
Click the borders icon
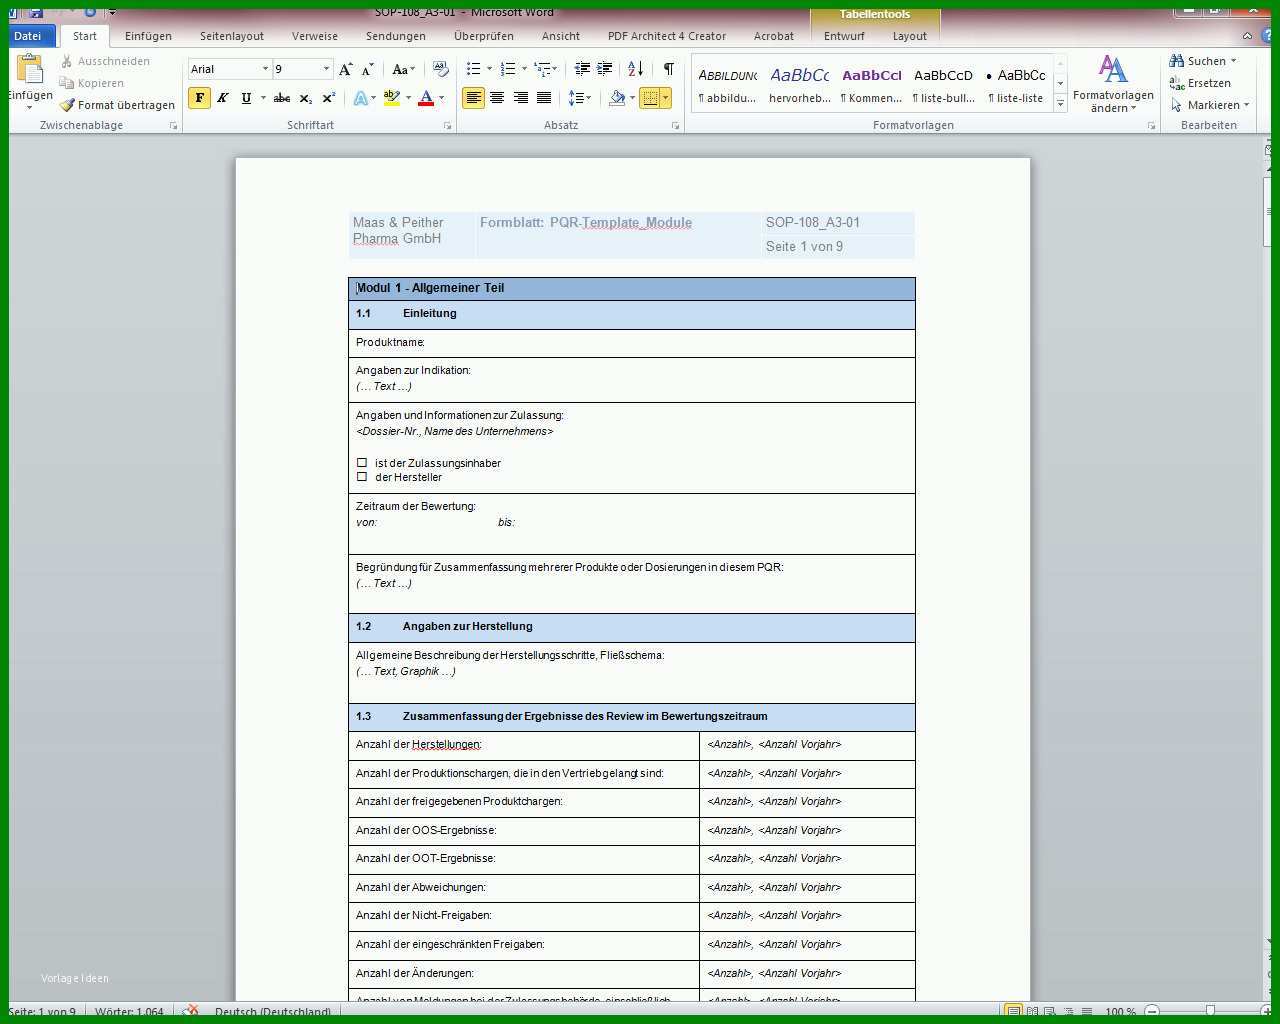pos(650,97)
